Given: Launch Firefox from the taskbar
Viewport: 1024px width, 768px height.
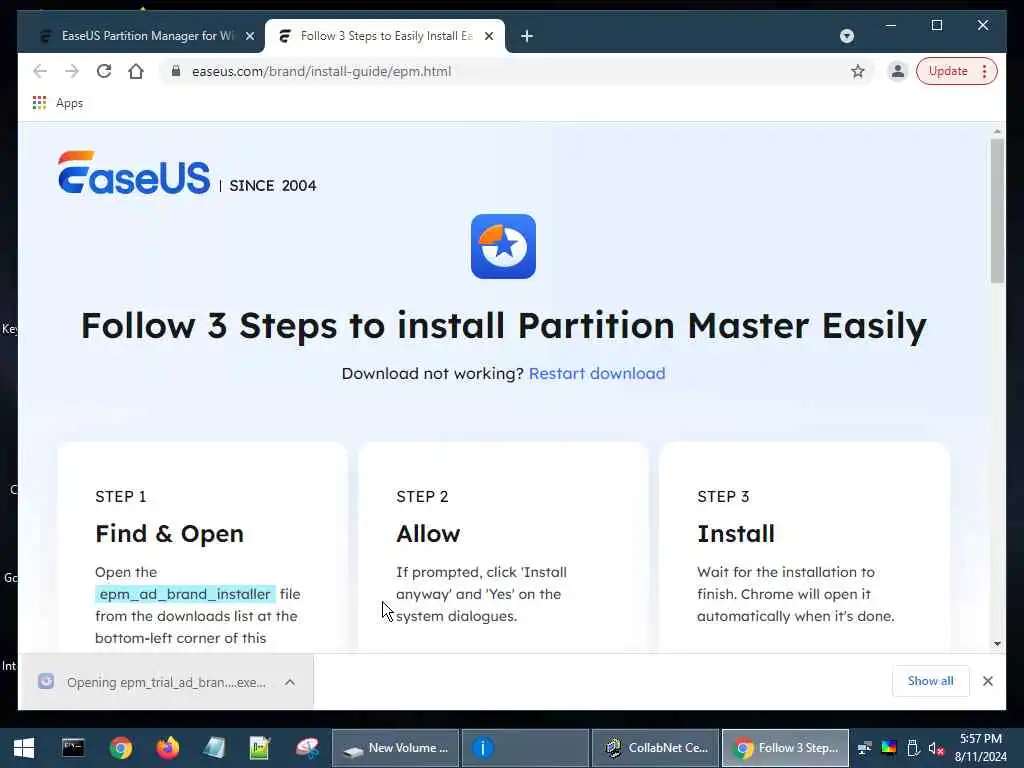Looking at the screenshot, I should click(168, 748).
